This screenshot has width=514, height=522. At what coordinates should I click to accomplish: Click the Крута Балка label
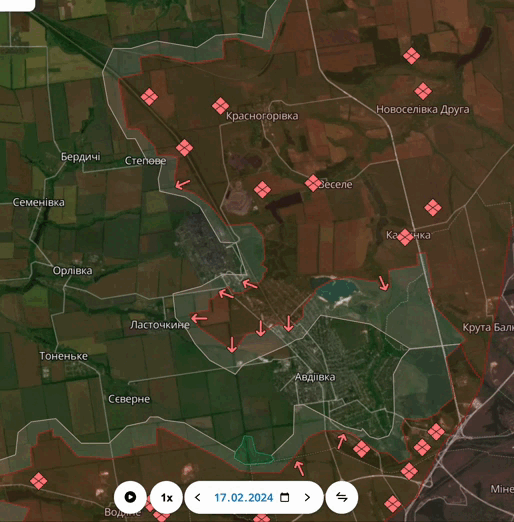[488, 327]
